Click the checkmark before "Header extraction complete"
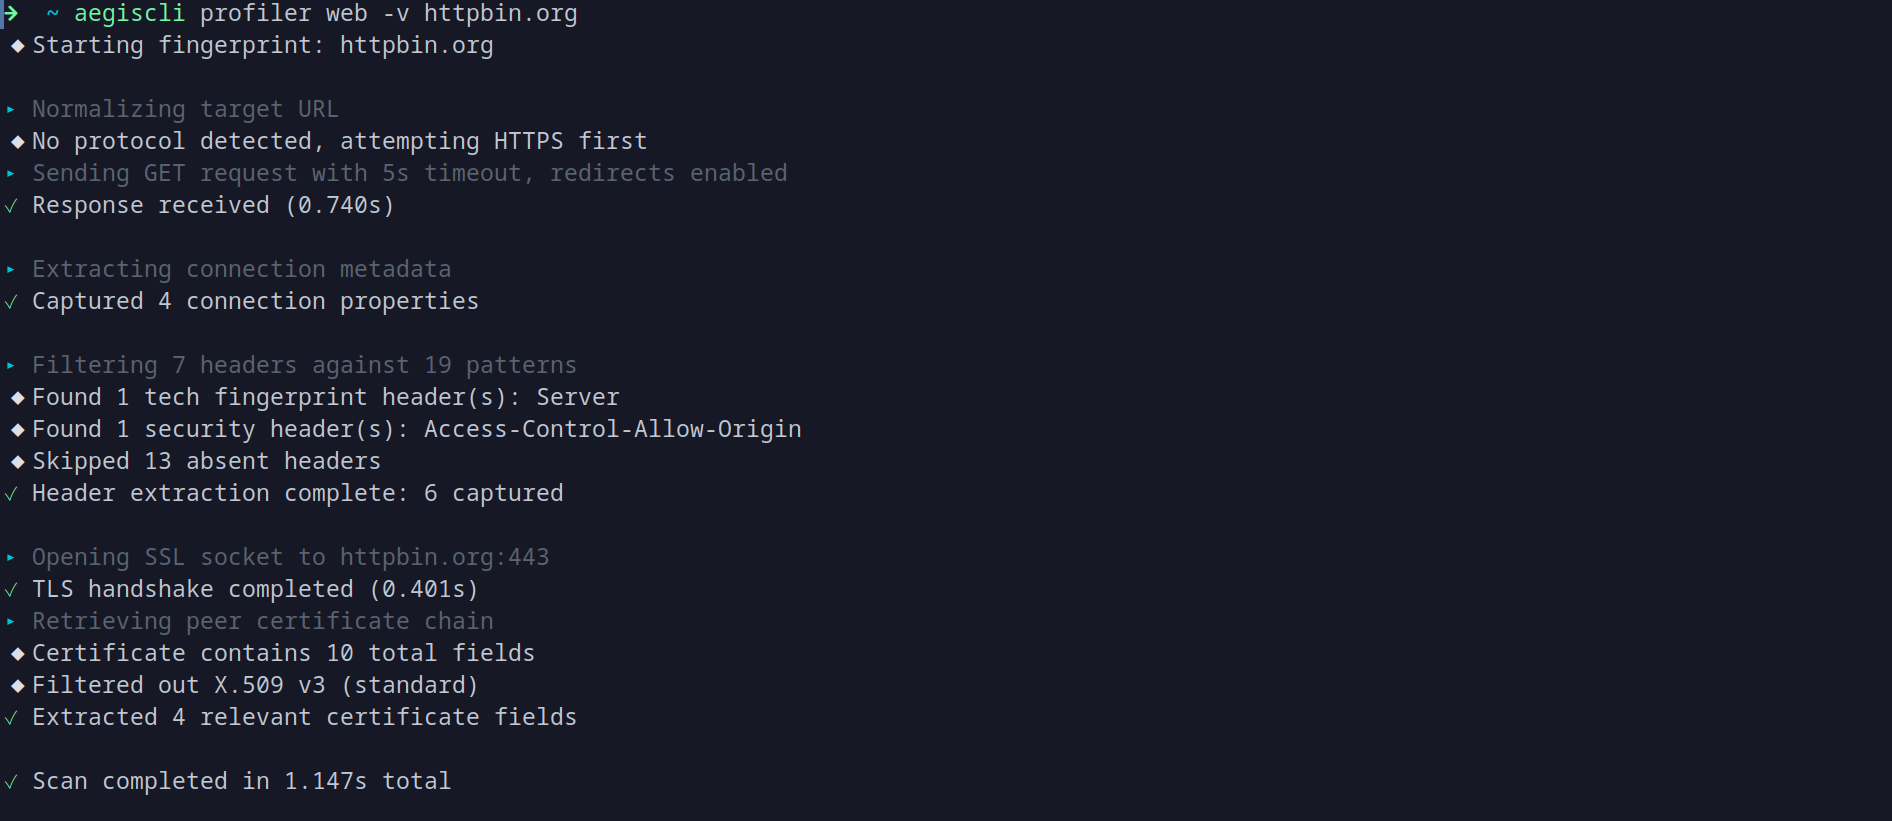 tap(11, 494)
